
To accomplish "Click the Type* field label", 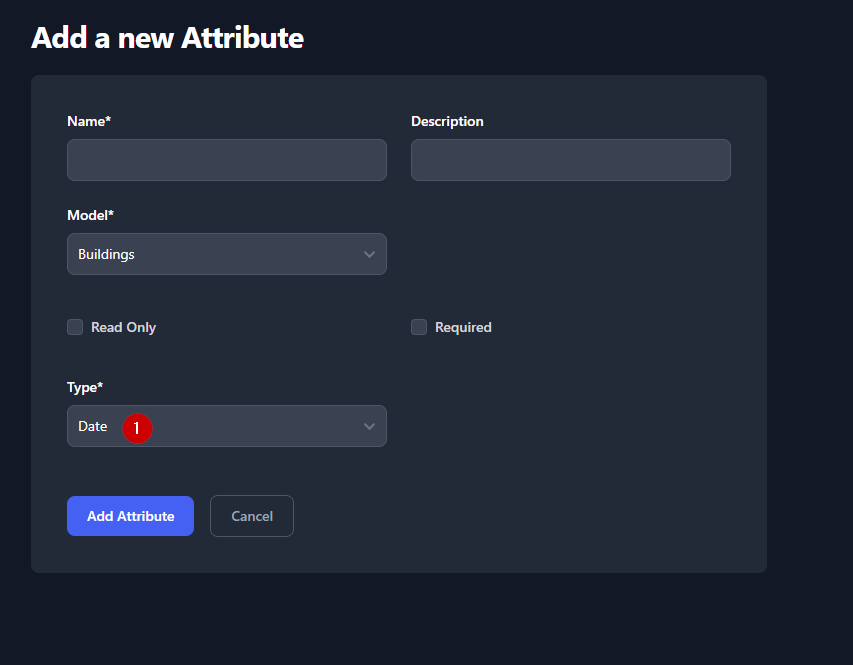I will (85, 387).
